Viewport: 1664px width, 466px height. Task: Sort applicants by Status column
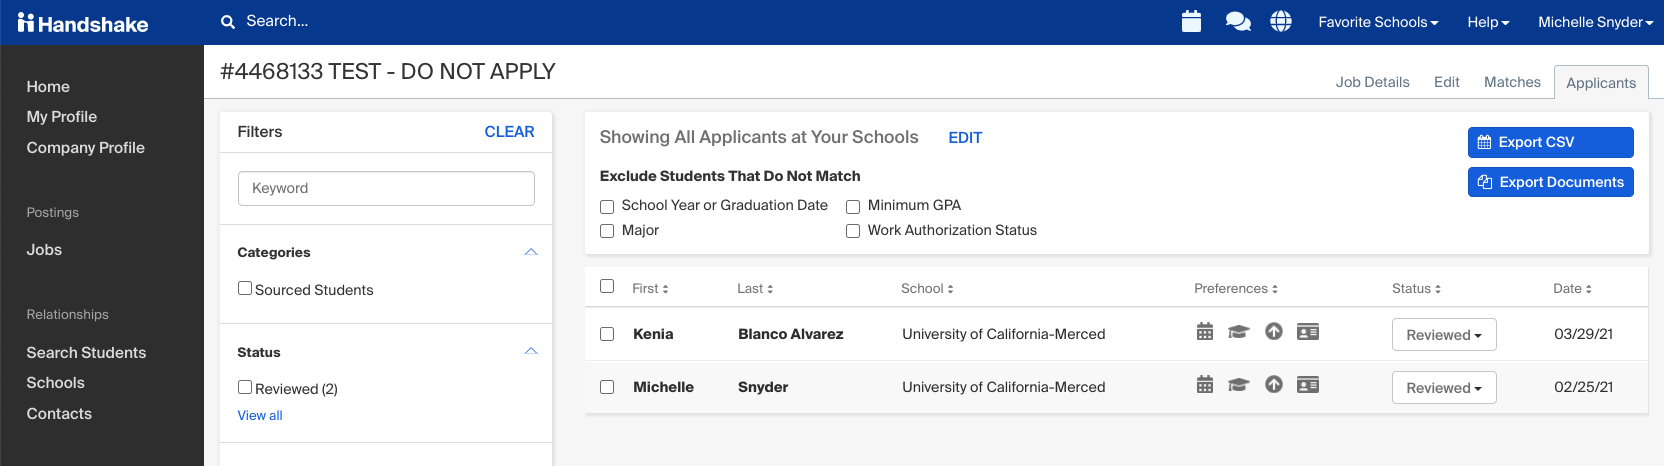(1416, 288)
